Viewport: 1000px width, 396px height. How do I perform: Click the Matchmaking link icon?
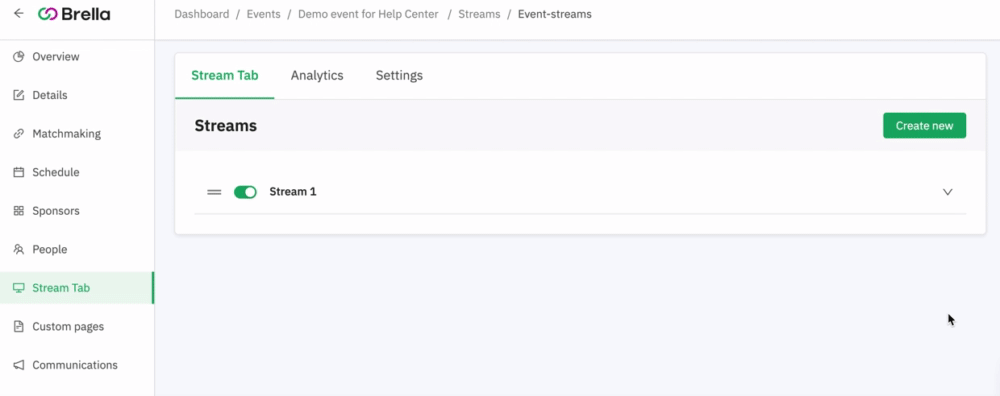coord(18,134)
